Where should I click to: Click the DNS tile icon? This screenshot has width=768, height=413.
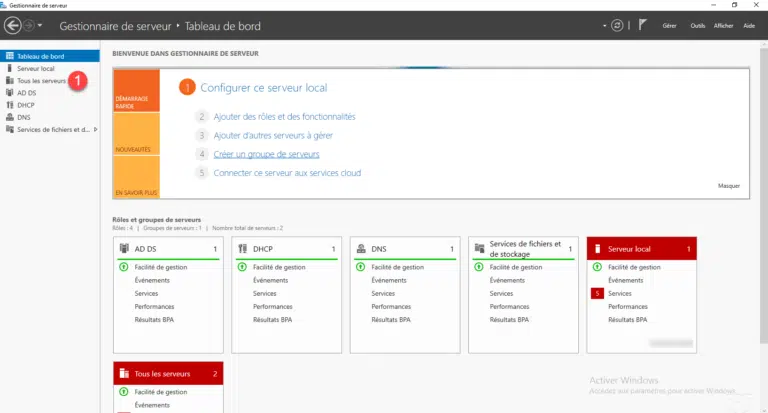click(x=361, y=248)
